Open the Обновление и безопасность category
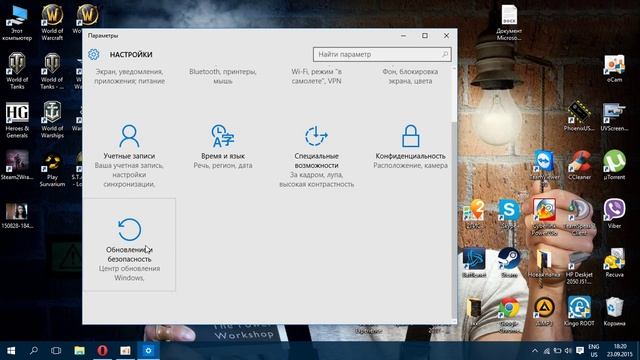Screen dimensions: 640x360 point(129,245)
